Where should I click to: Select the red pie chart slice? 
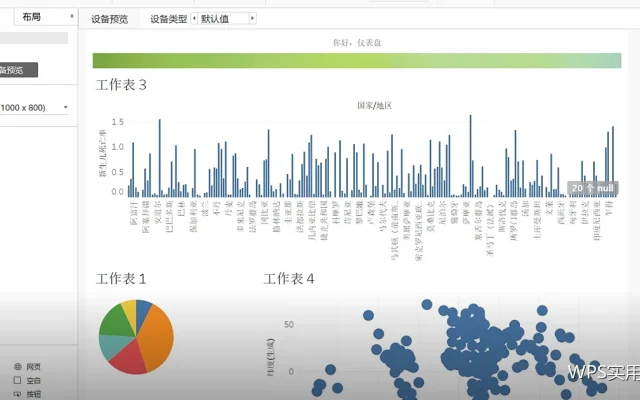pyautogui.click(x=130, y=359)
